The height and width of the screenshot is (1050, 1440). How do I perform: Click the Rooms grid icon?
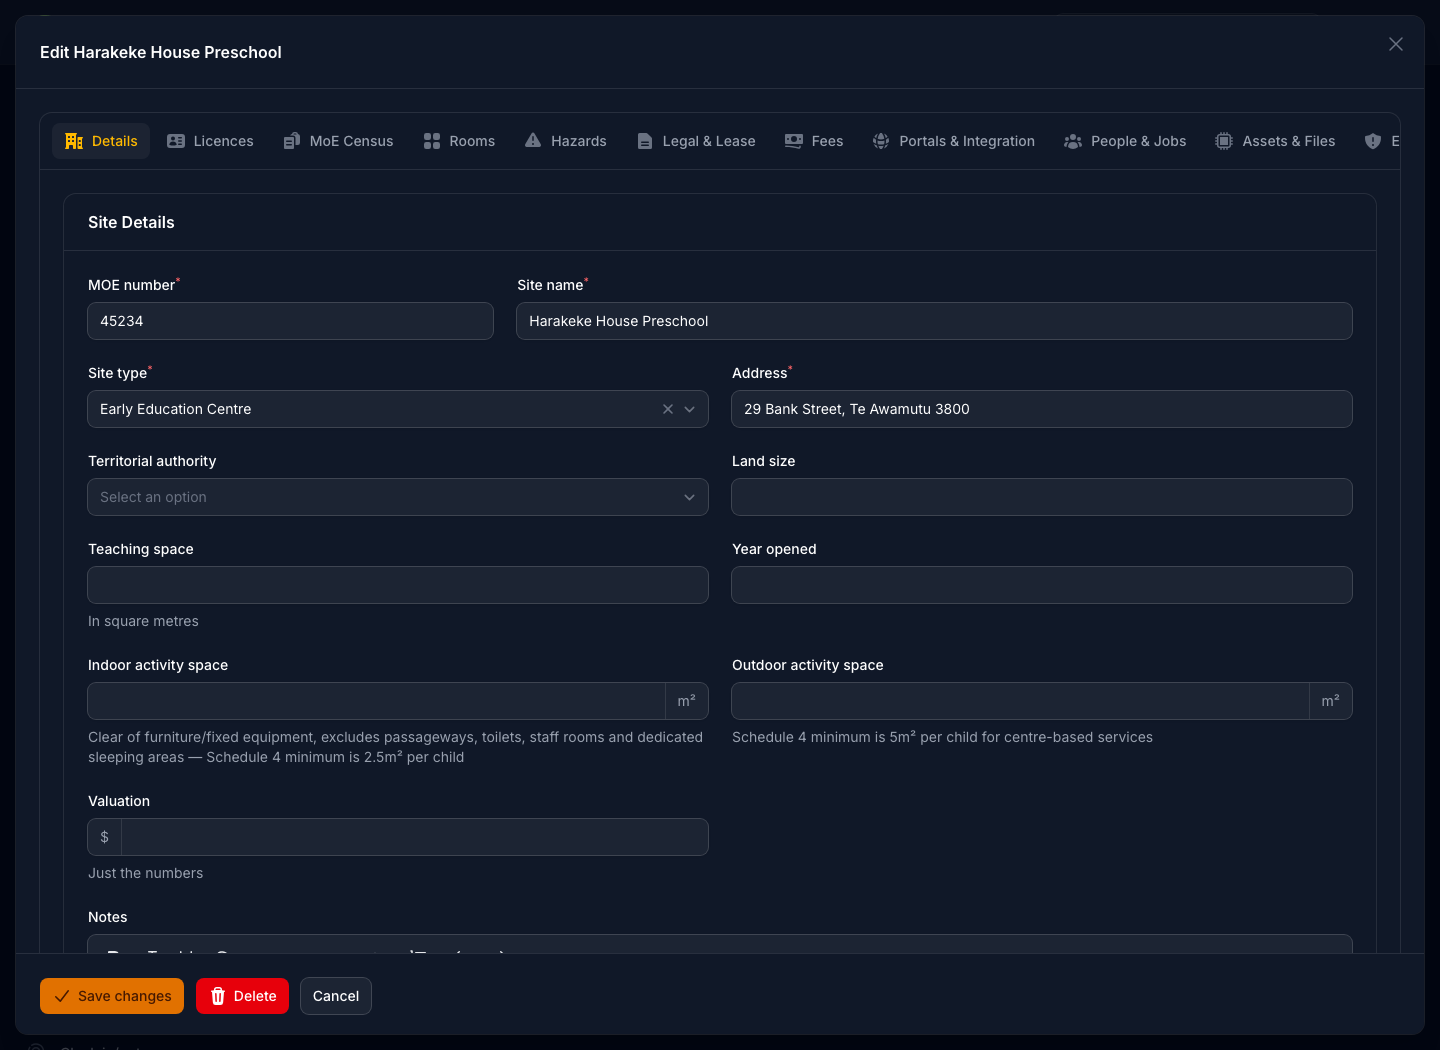tap(432, 141)
